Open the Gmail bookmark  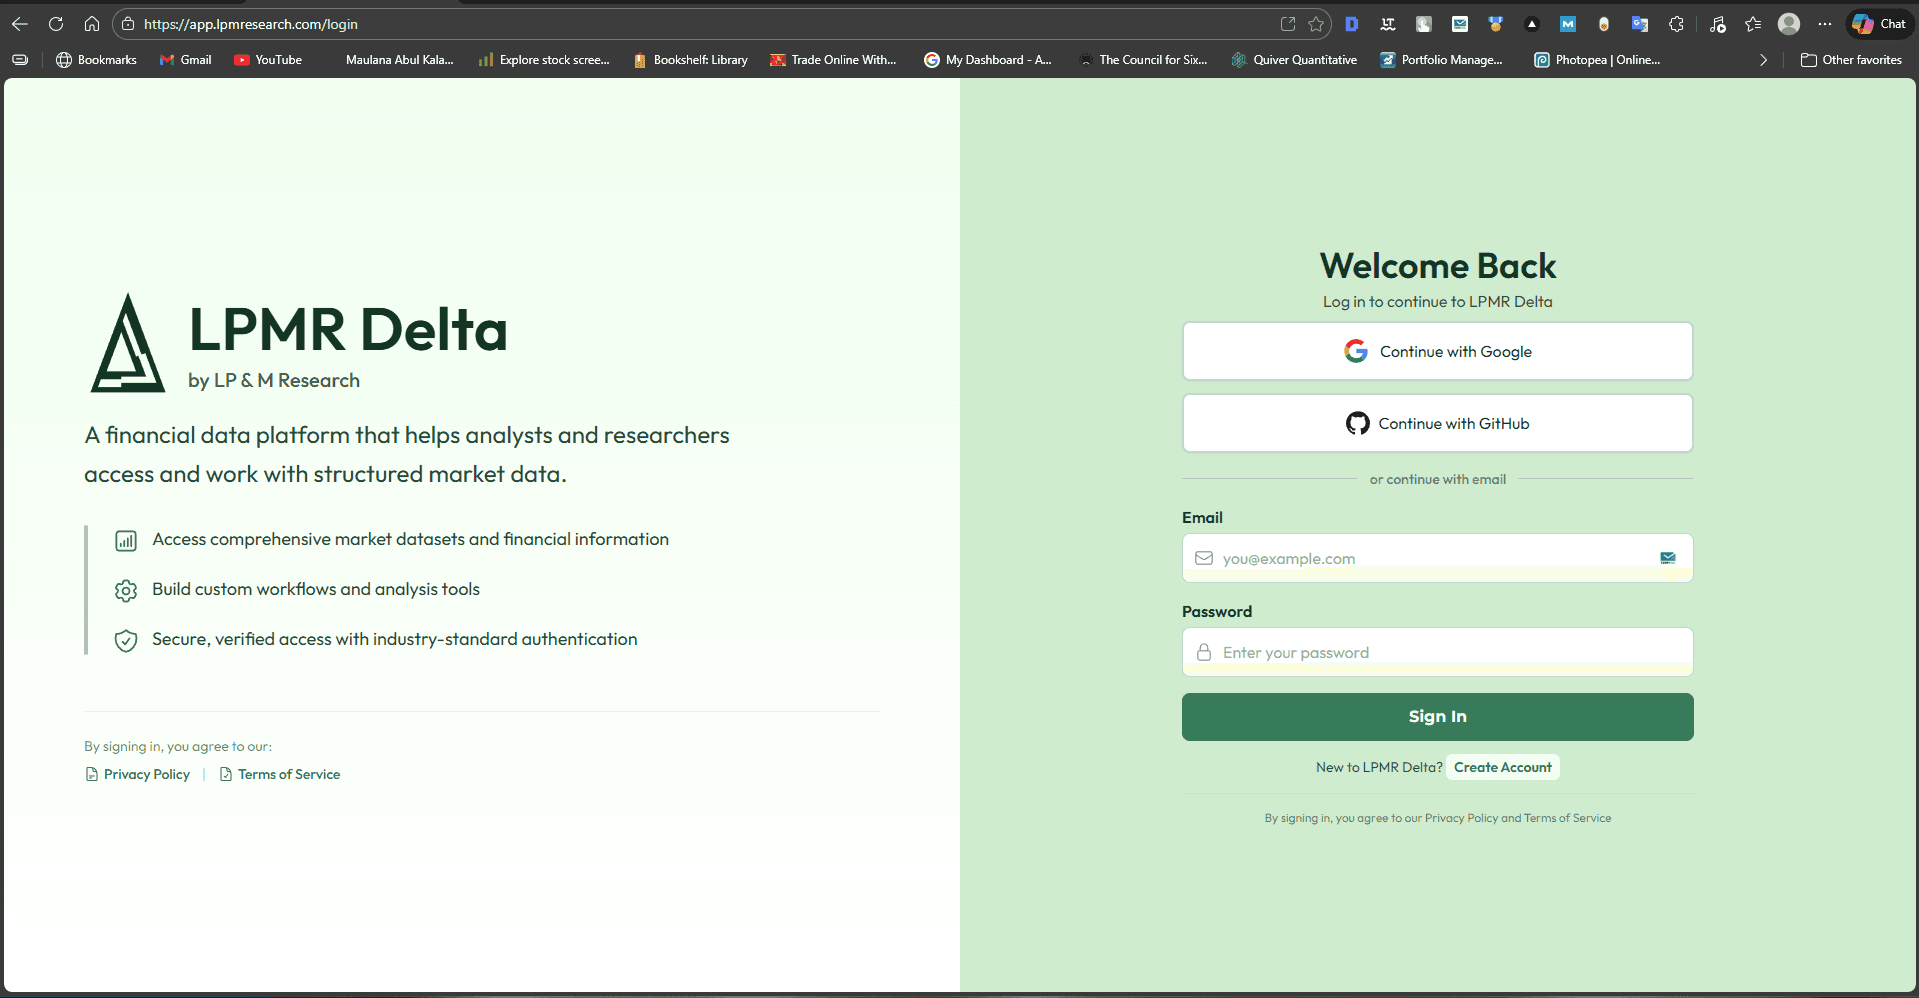(x=186, y=60)
